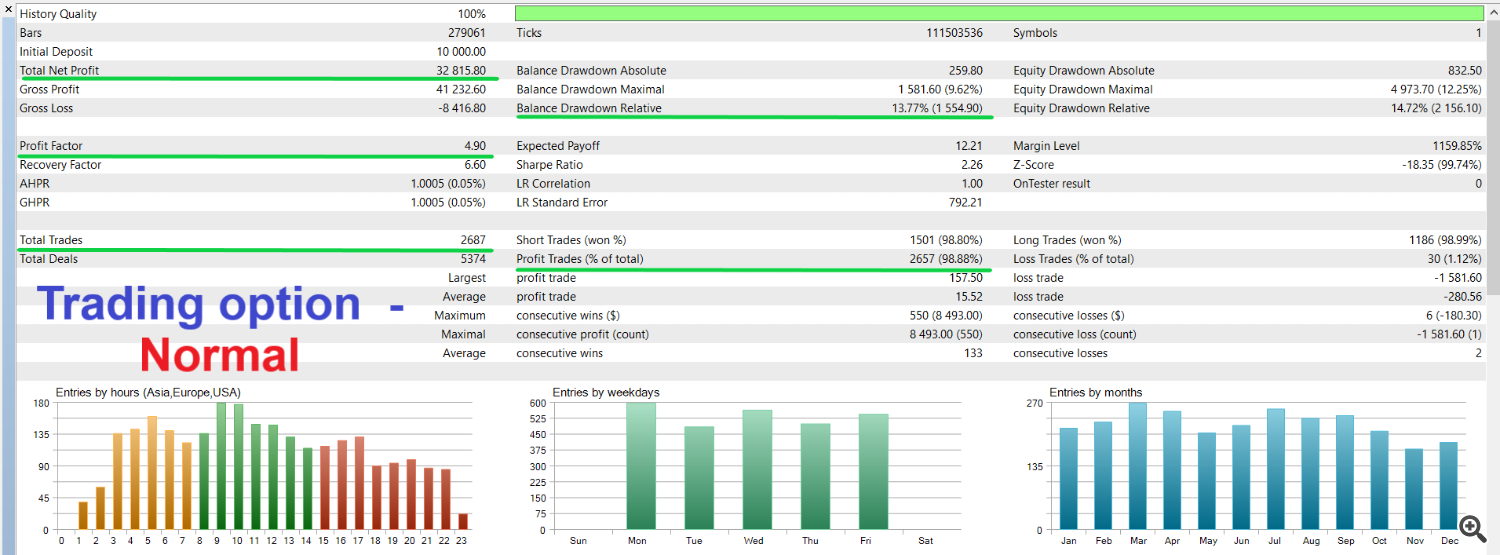The height and width of the screenshot is (555, 1500).
Task: Click the hour 23 bar in hours chart
Action: 463,521
